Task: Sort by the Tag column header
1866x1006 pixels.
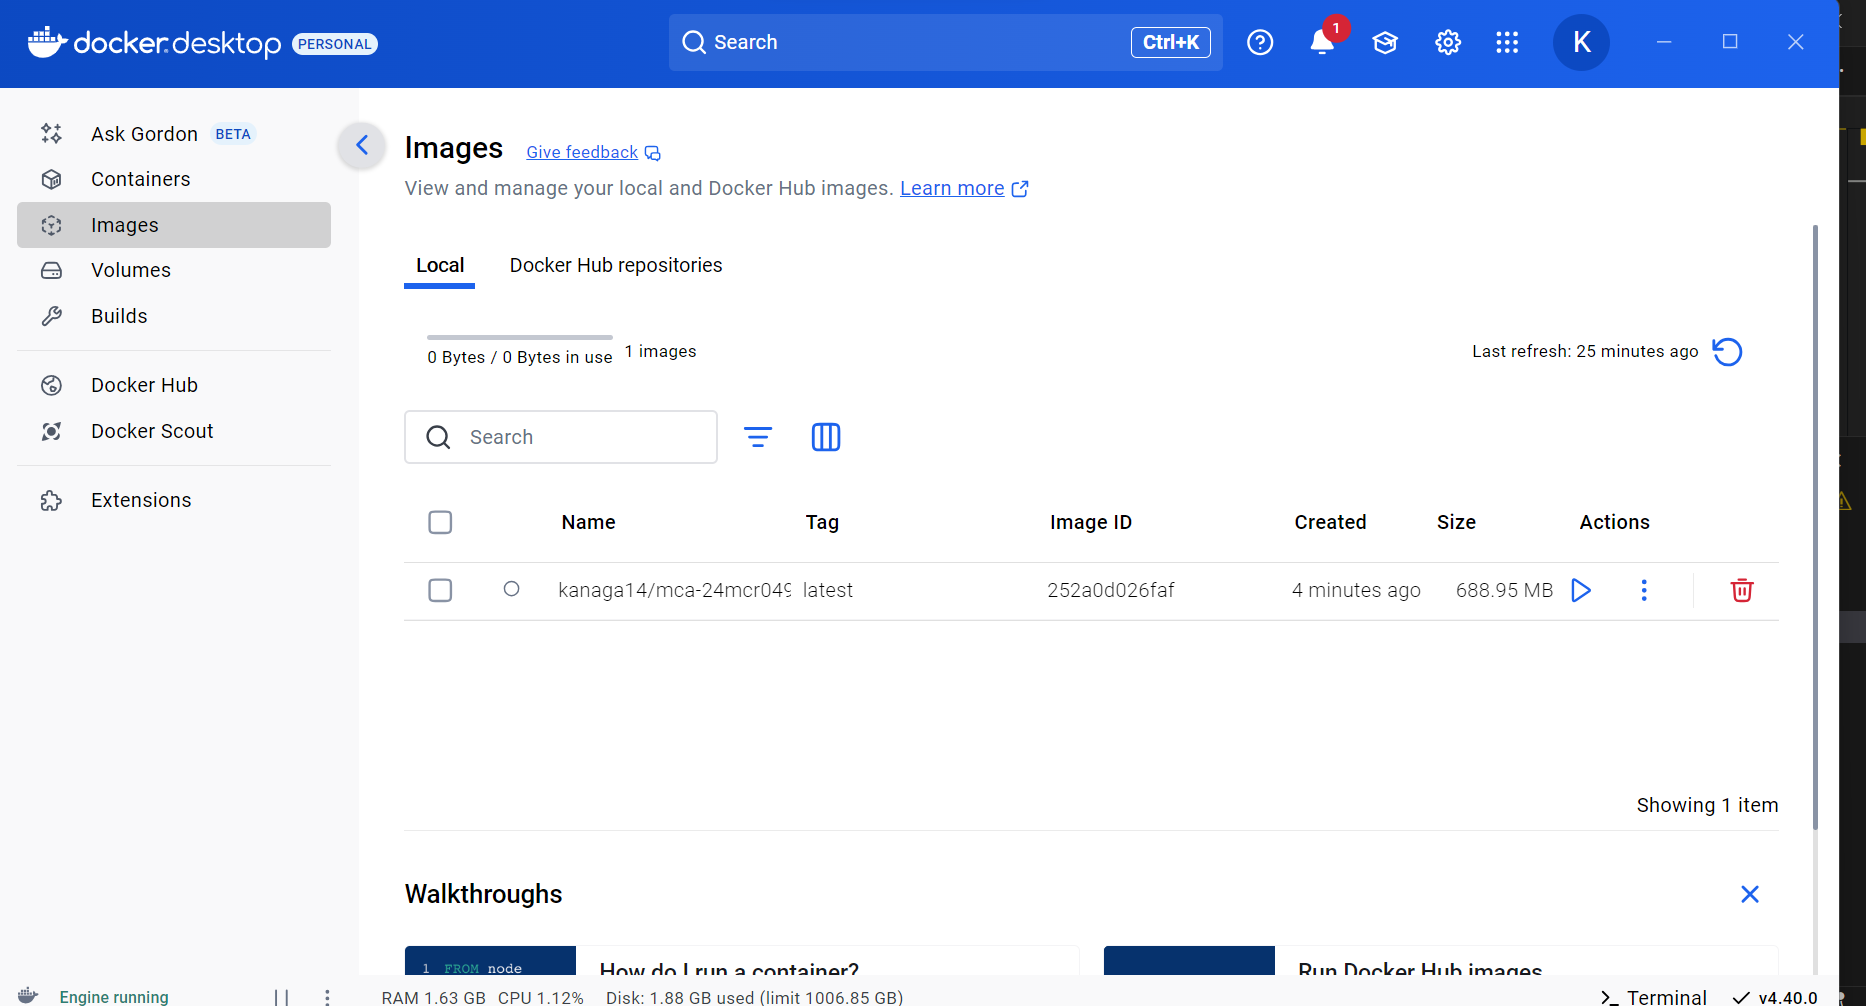Action: [822, 522]
